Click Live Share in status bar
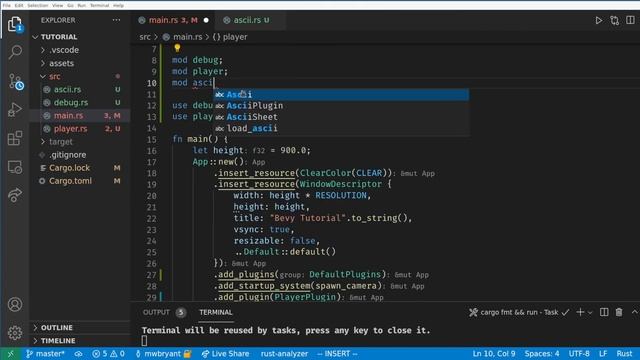640x360 pixels. [225, 354]
